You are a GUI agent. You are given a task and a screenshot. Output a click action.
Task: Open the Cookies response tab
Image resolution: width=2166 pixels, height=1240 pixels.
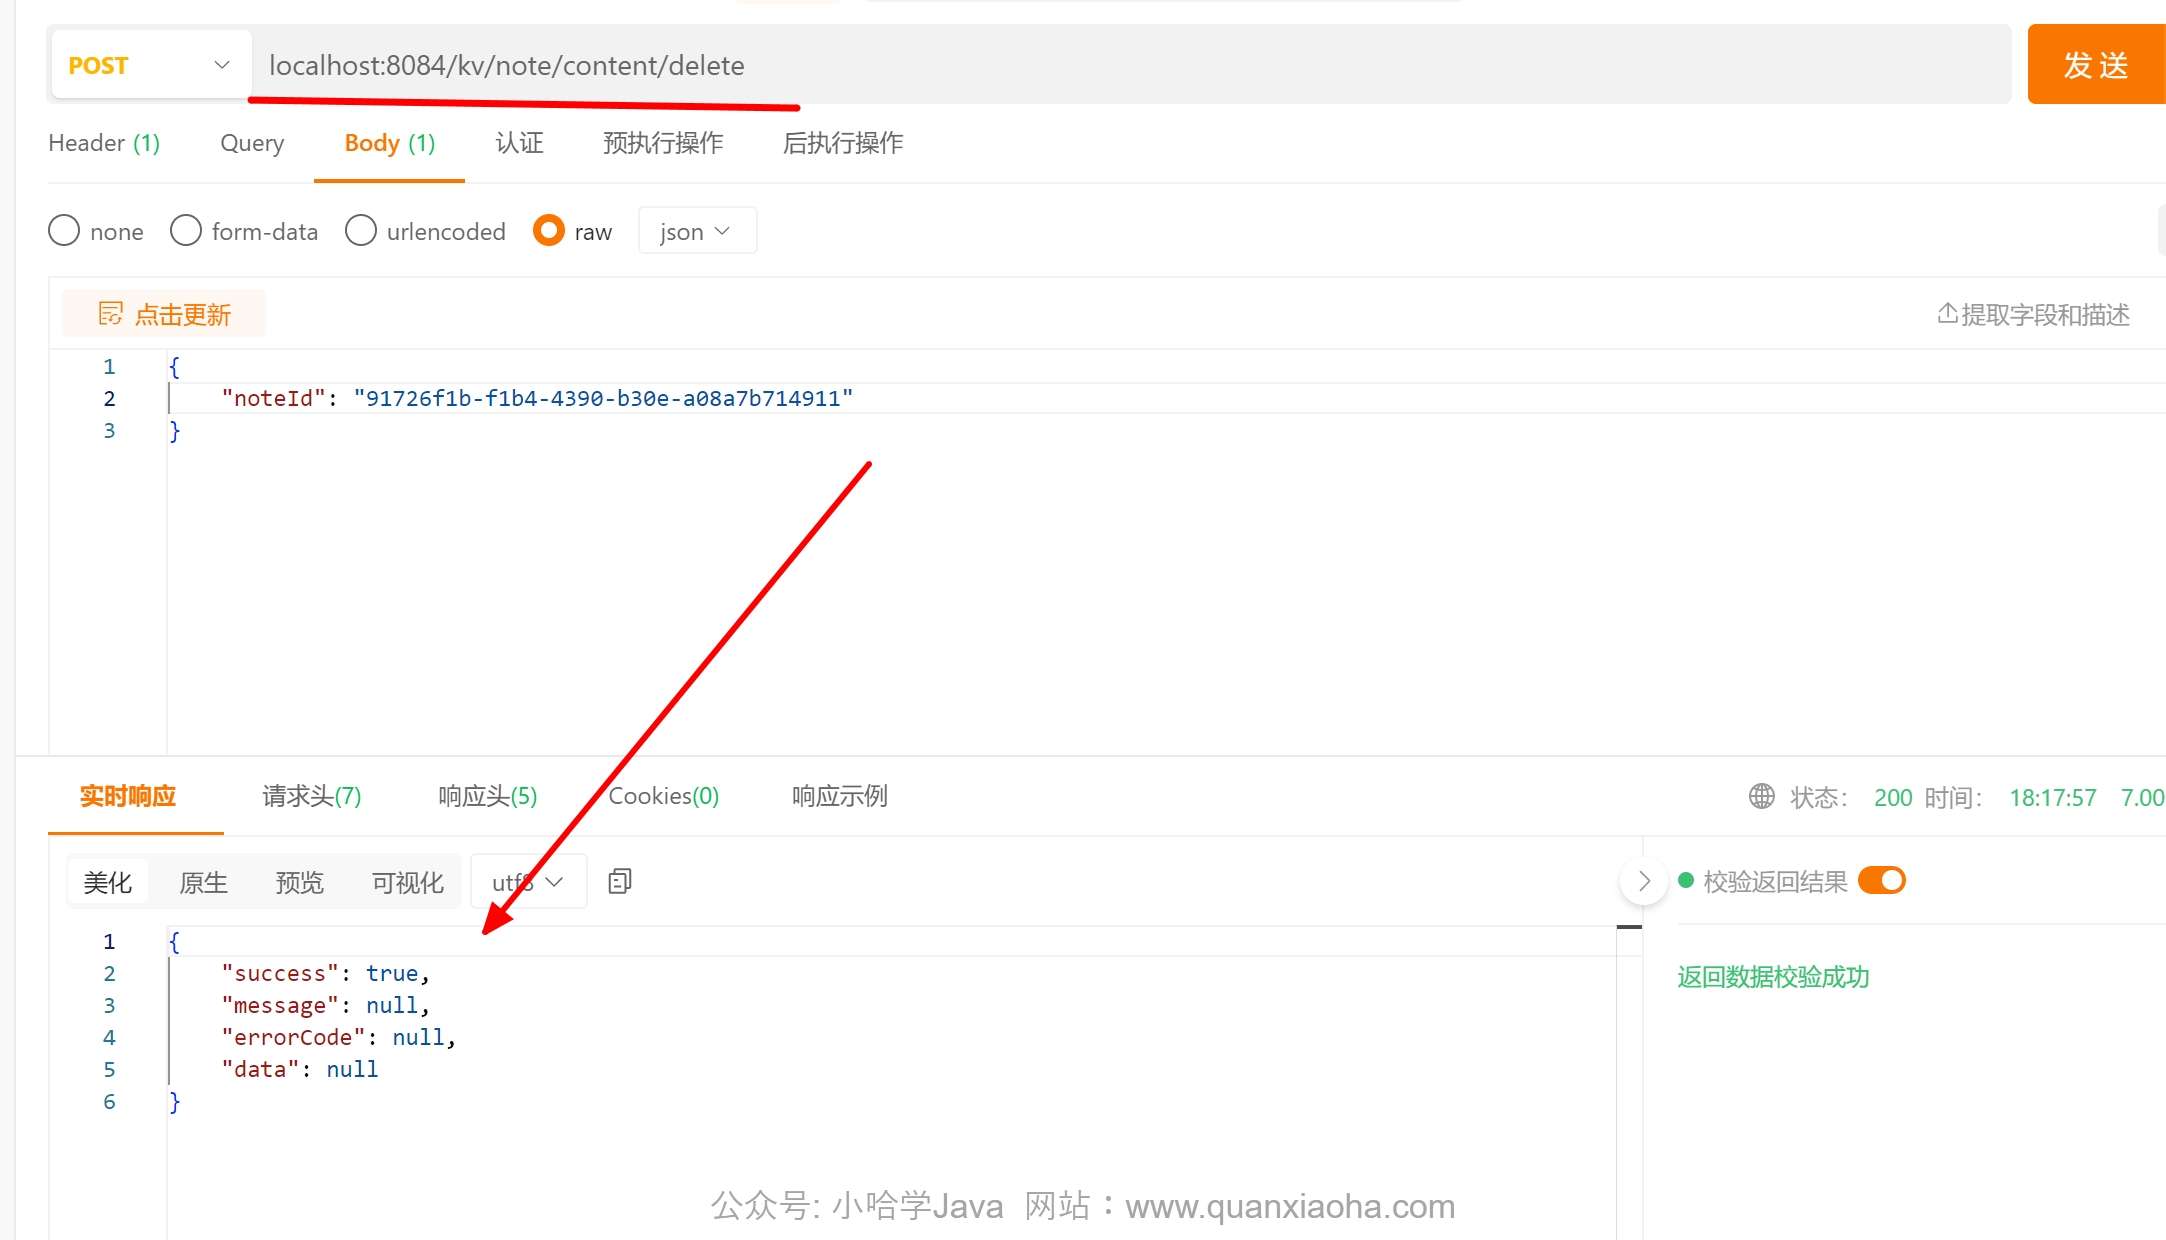tap(663, 796)
